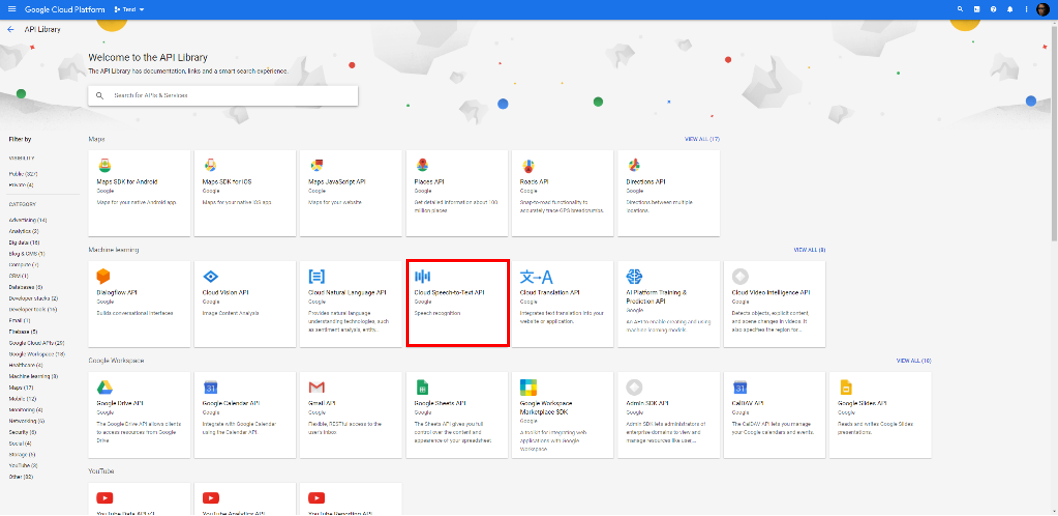Image resolution: width=1058 pixels, height=516 pixels.
Task: Filter category by Email
Action: coord(20,320)
